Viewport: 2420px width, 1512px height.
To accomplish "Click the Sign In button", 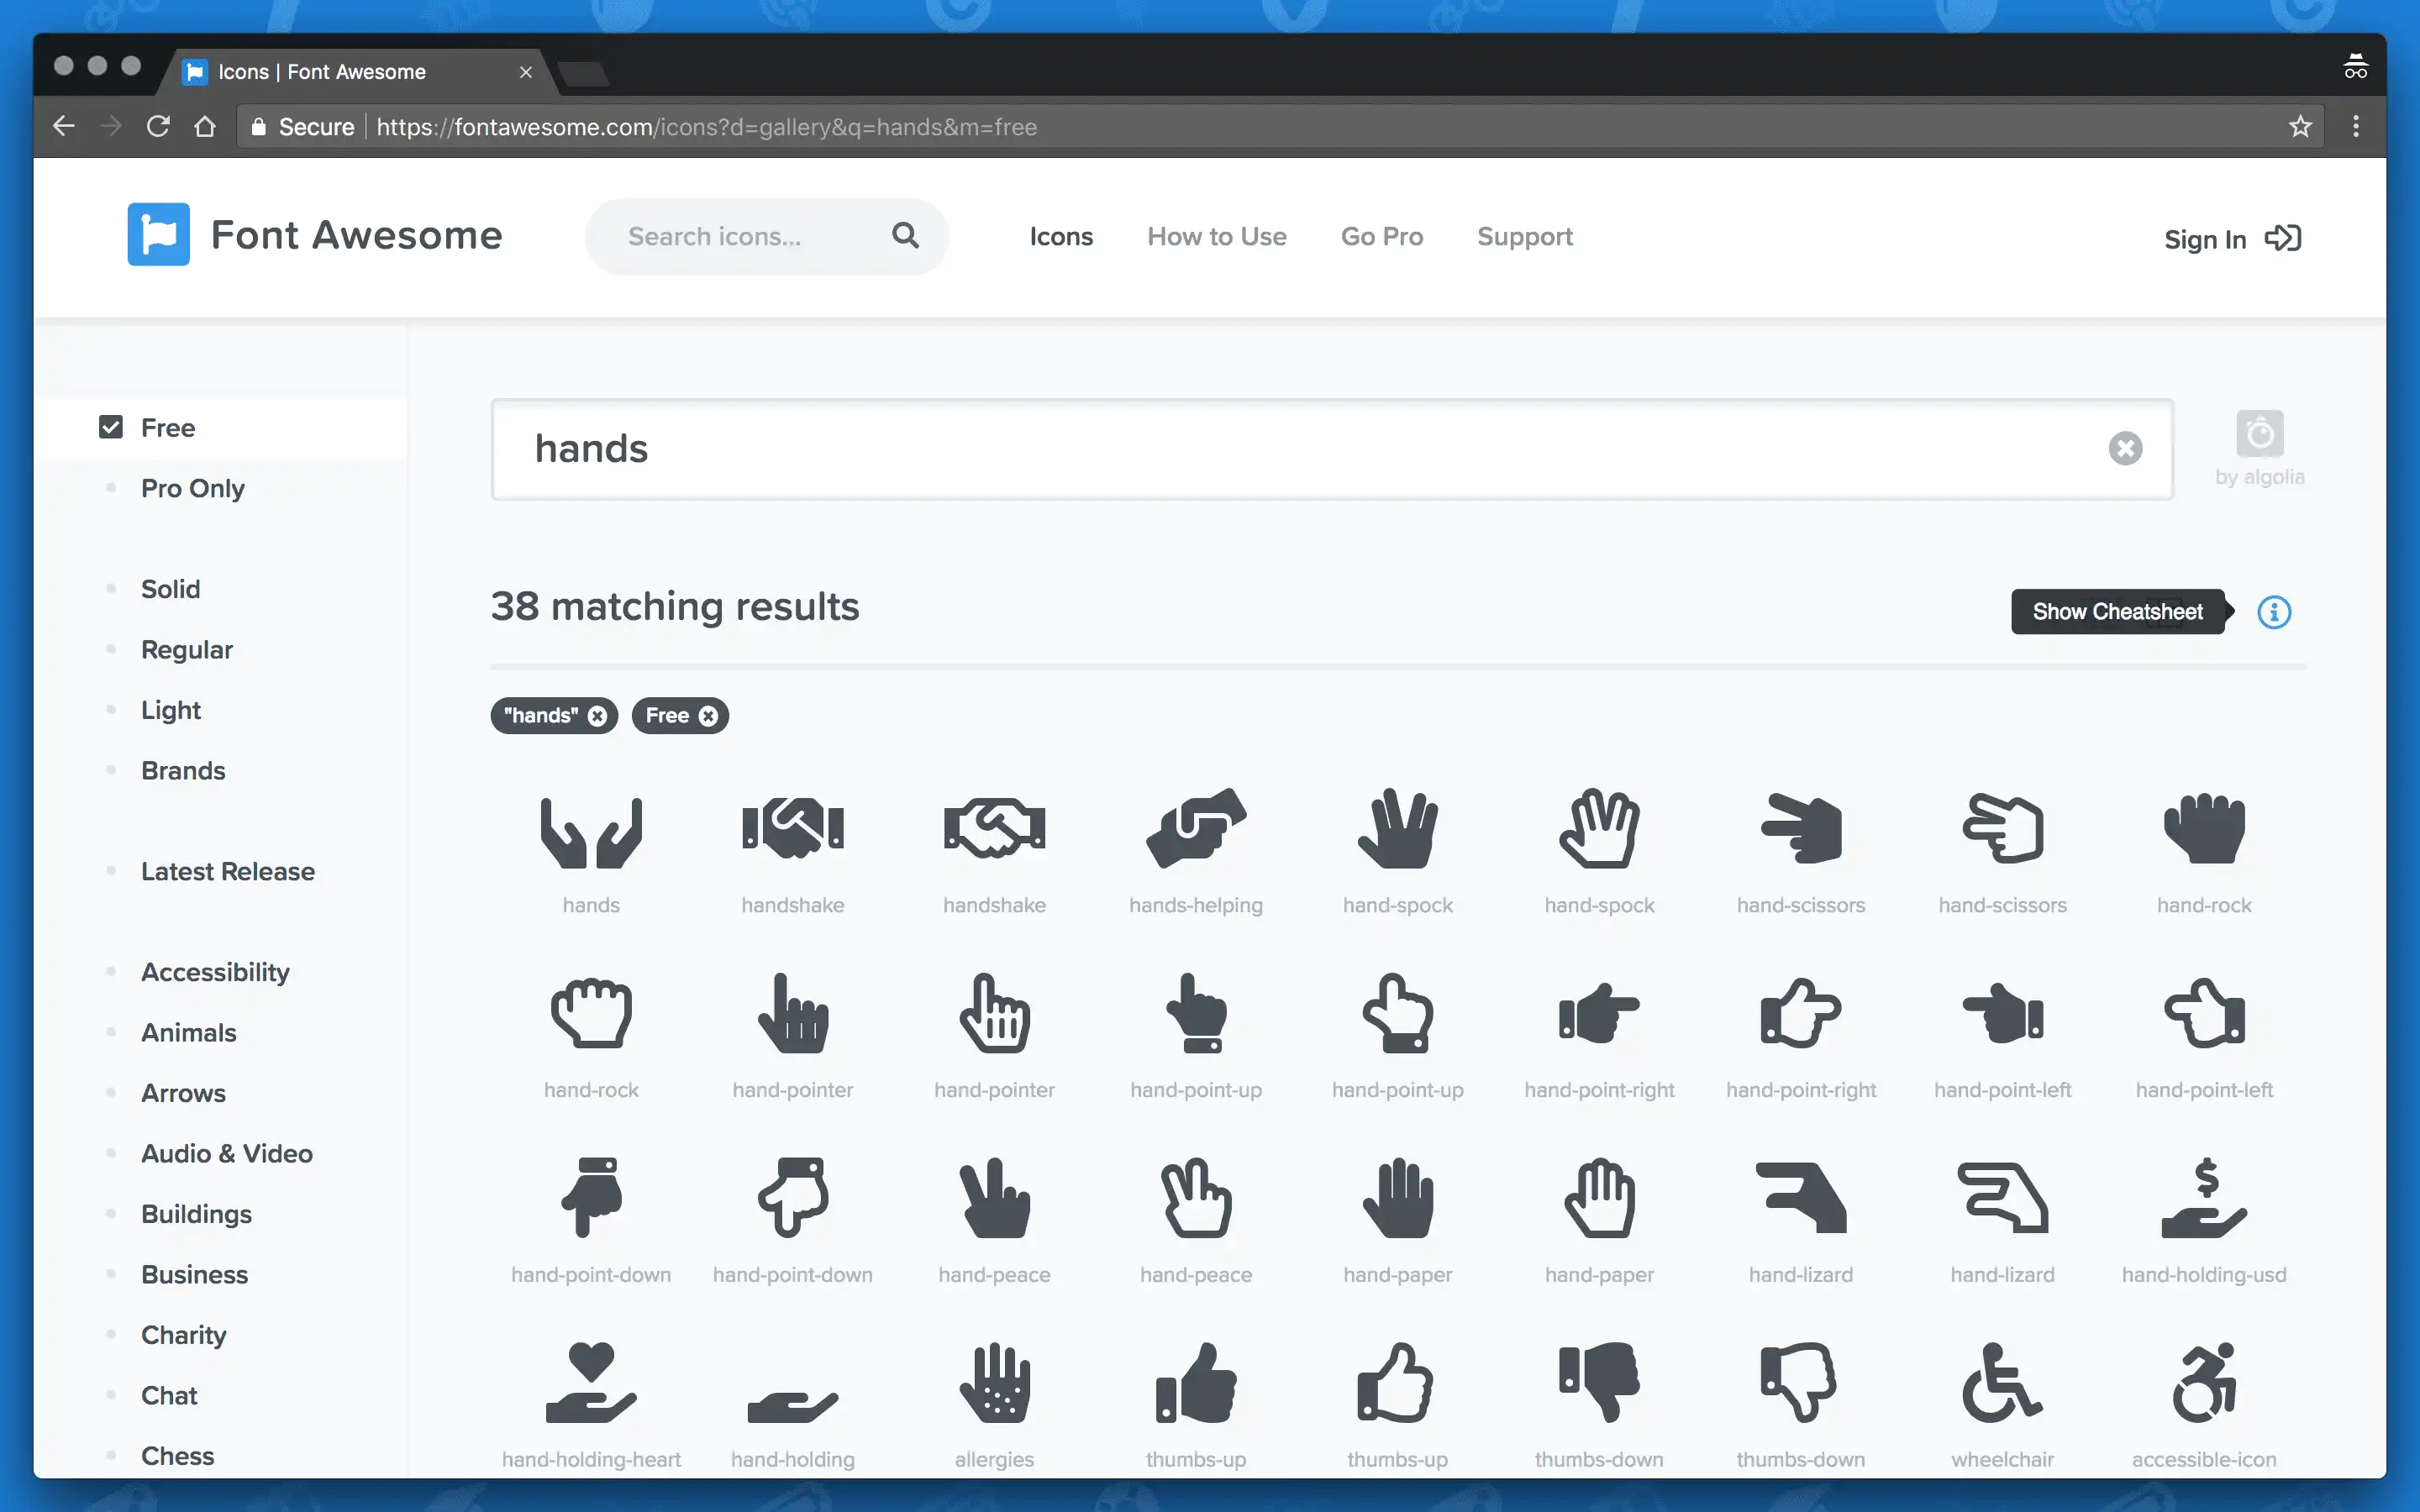I will (2232, 239).
